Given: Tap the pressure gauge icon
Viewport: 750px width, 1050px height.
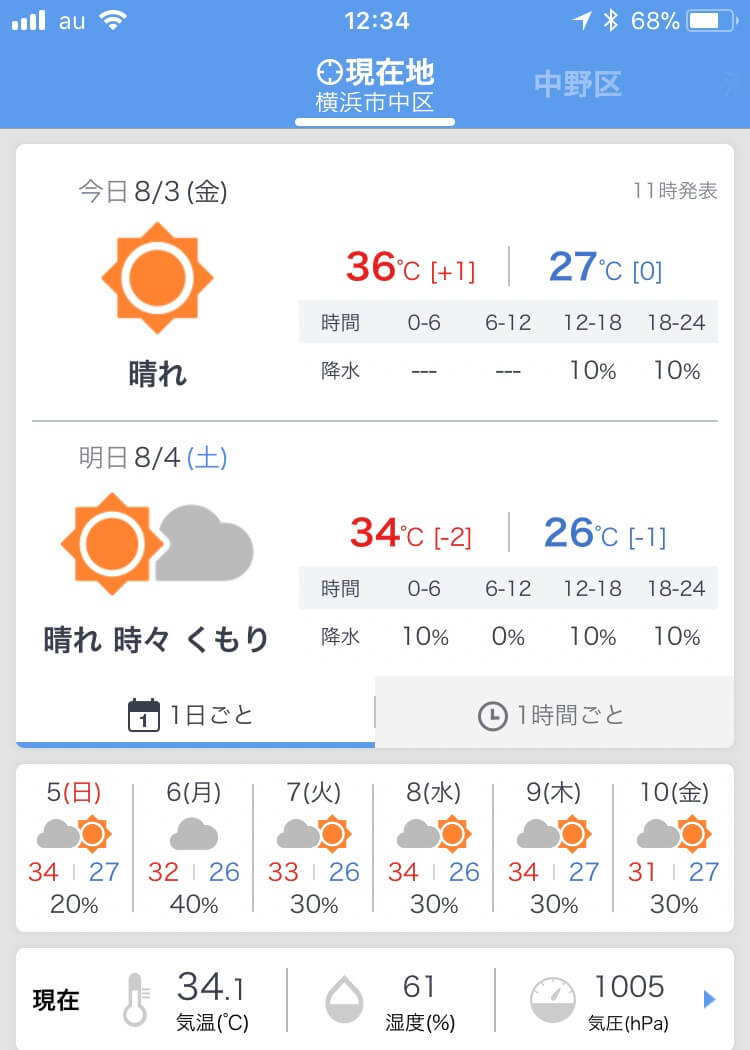Looking at the screenshot, I should coord(552,999).
